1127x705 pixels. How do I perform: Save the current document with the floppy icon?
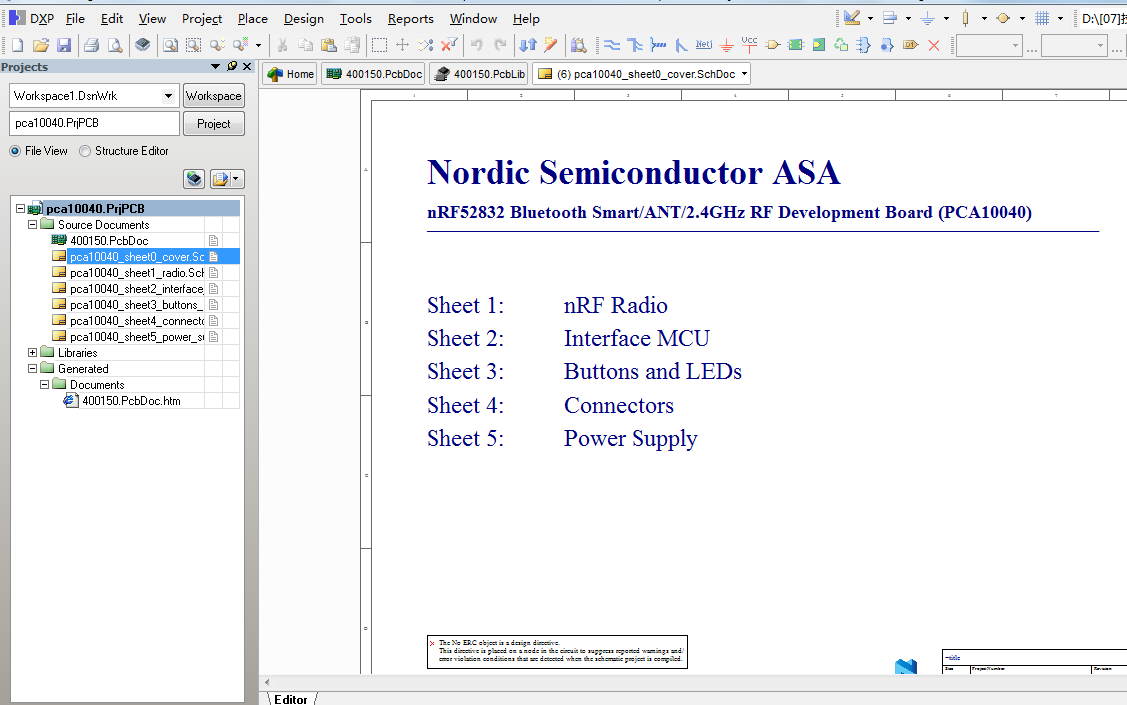(x=64, y=45)
